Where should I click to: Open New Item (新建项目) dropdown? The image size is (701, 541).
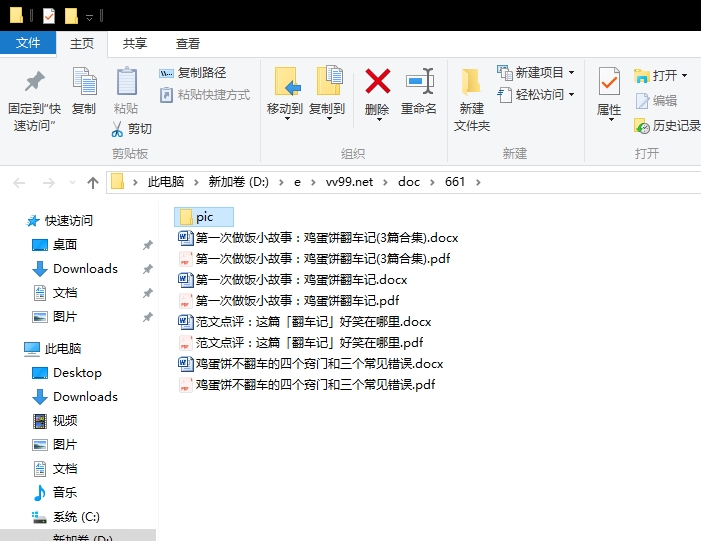536,72
